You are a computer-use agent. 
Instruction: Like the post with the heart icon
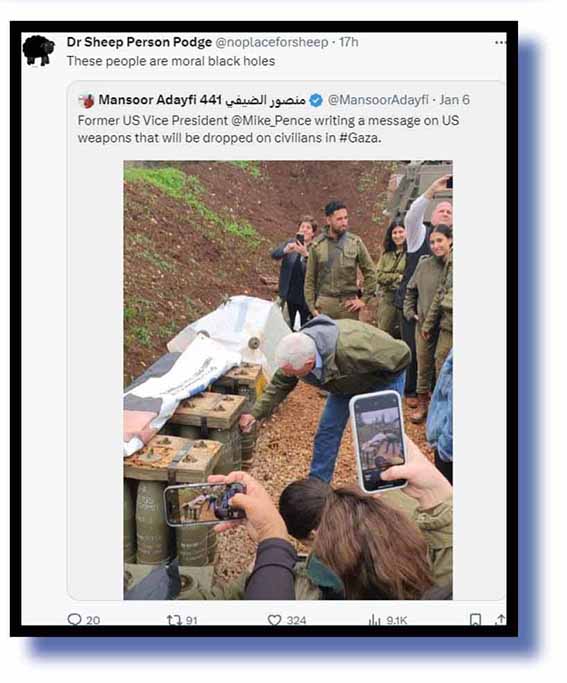[x=274, y=619]
